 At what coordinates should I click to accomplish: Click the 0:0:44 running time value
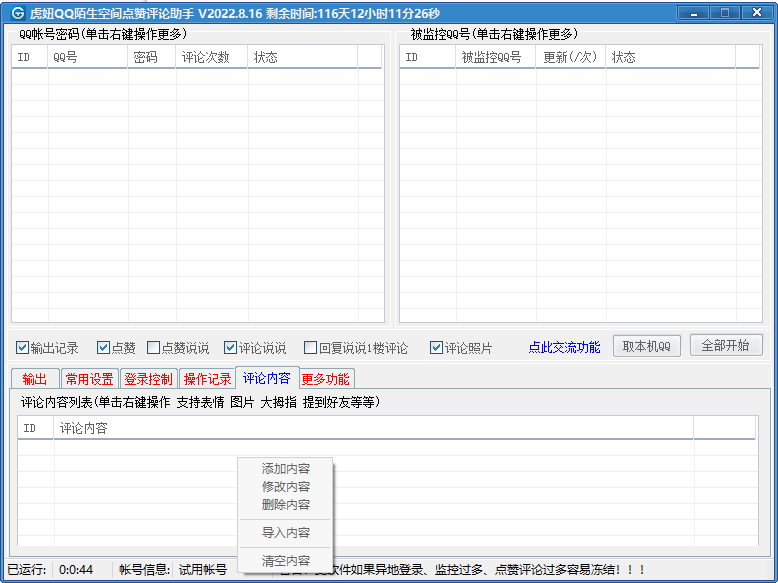coord(76,570)
